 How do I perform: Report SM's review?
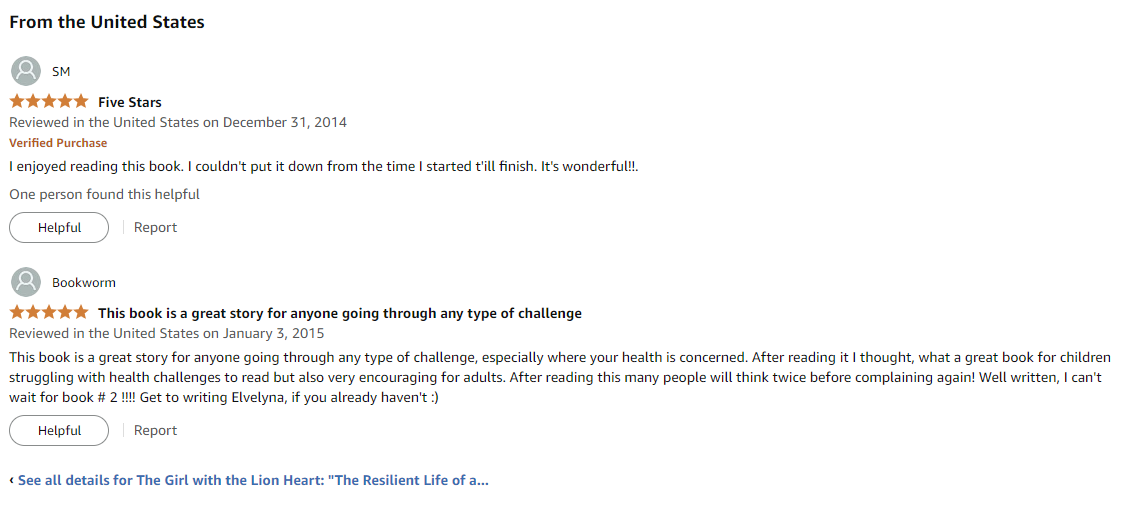[155, 228]
